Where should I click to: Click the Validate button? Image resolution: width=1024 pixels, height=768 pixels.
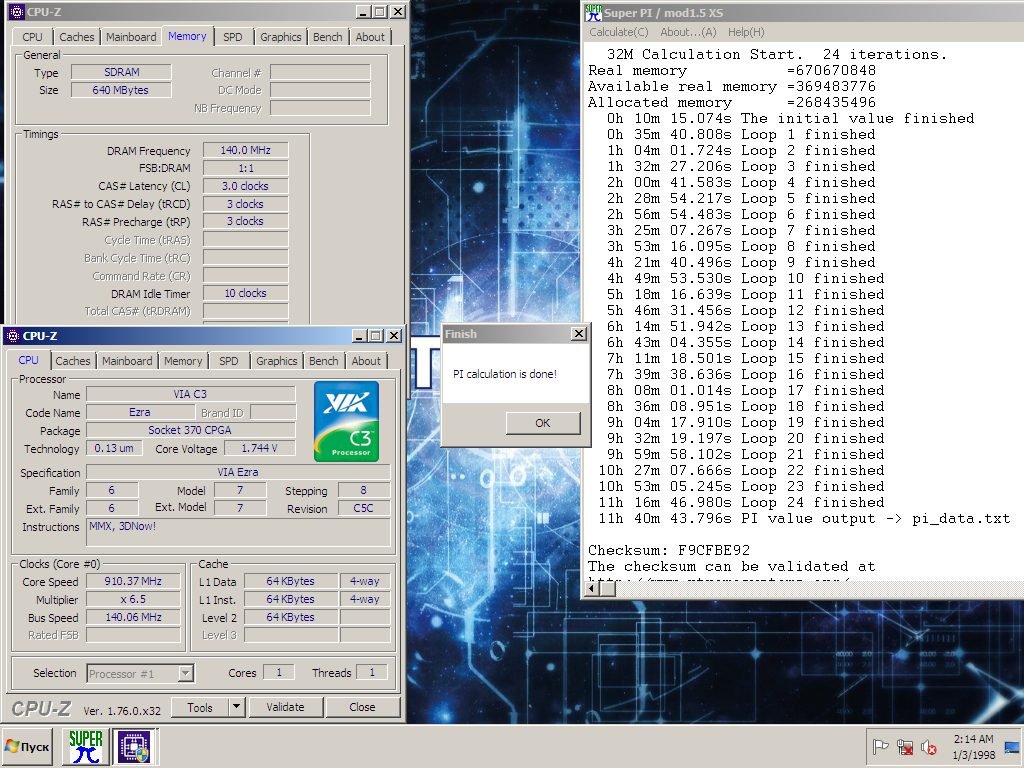pos(285,707)
